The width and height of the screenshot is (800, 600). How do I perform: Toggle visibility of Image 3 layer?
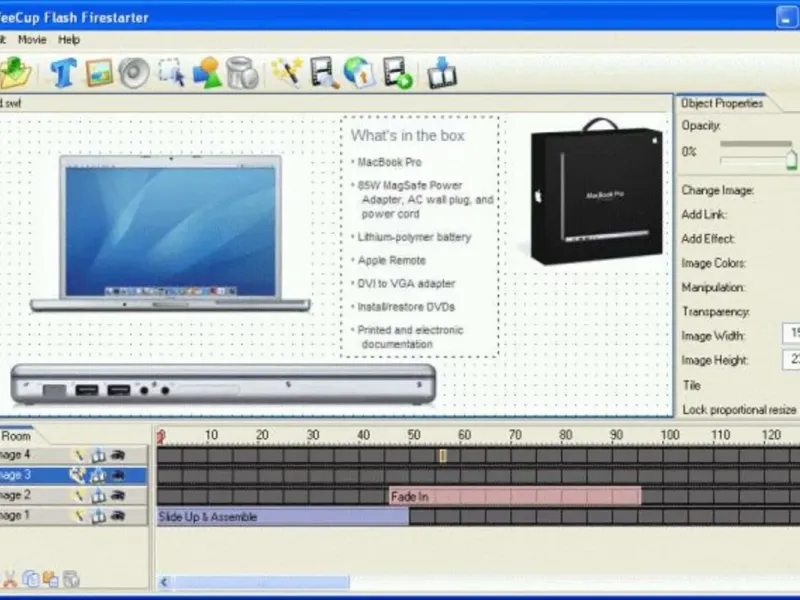(118, 476)
